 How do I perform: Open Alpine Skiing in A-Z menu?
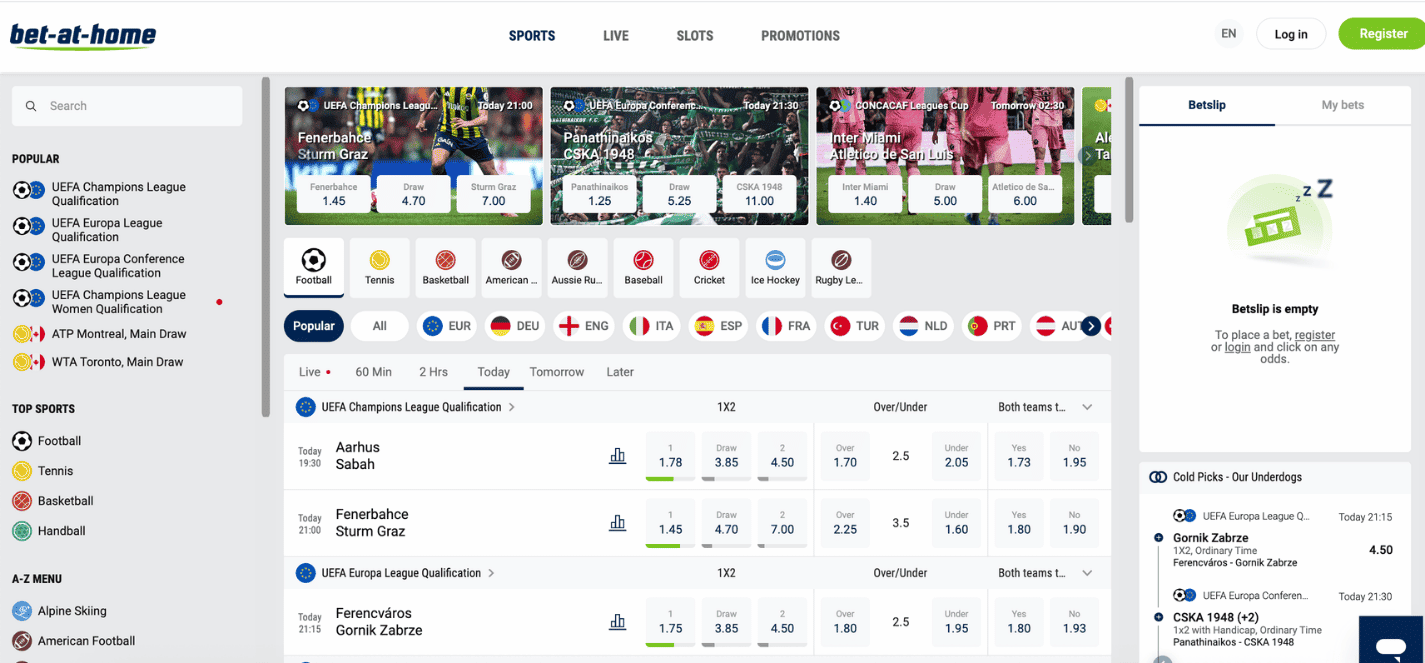coord(60,611)
